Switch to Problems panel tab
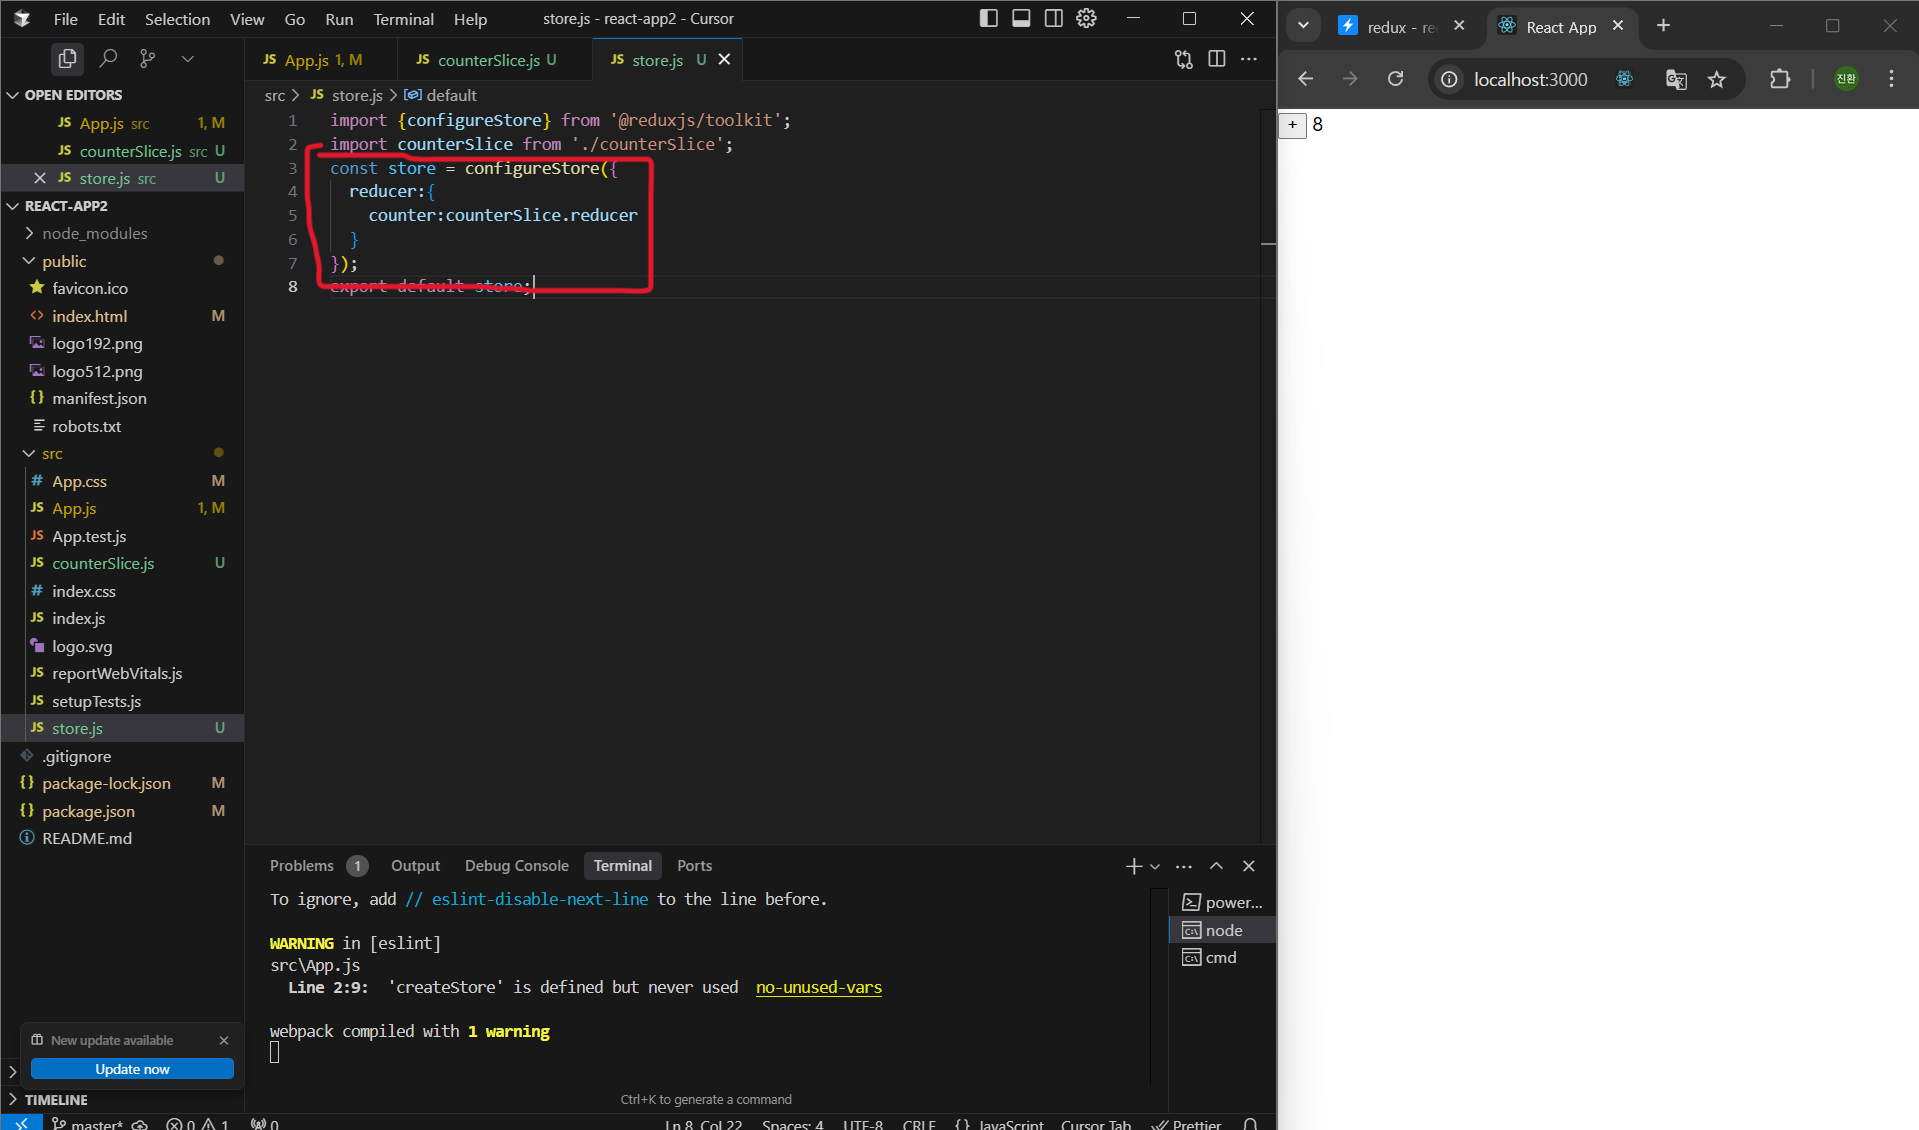Viewport: 1919px width, 1130px height. click(x=302, y=866)
